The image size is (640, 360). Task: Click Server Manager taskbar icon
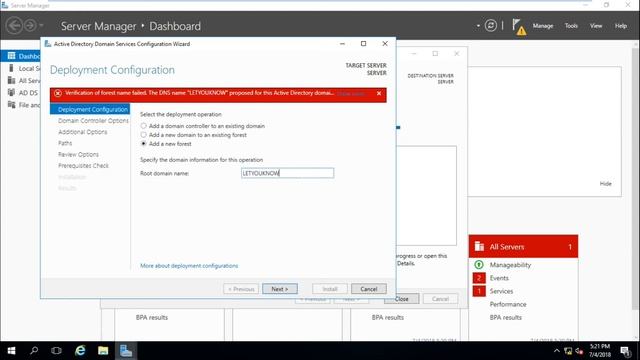coord(126,351)
